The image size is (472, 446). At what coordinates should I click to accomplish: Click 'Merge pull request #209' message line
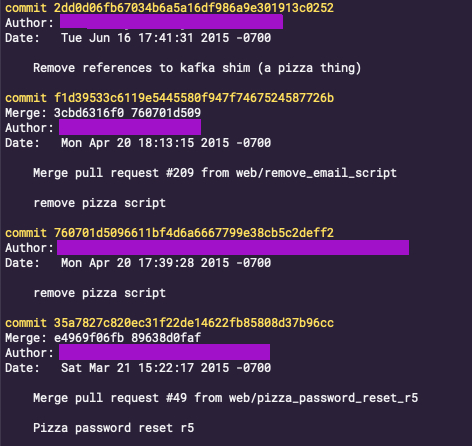[x=215, y=173]
